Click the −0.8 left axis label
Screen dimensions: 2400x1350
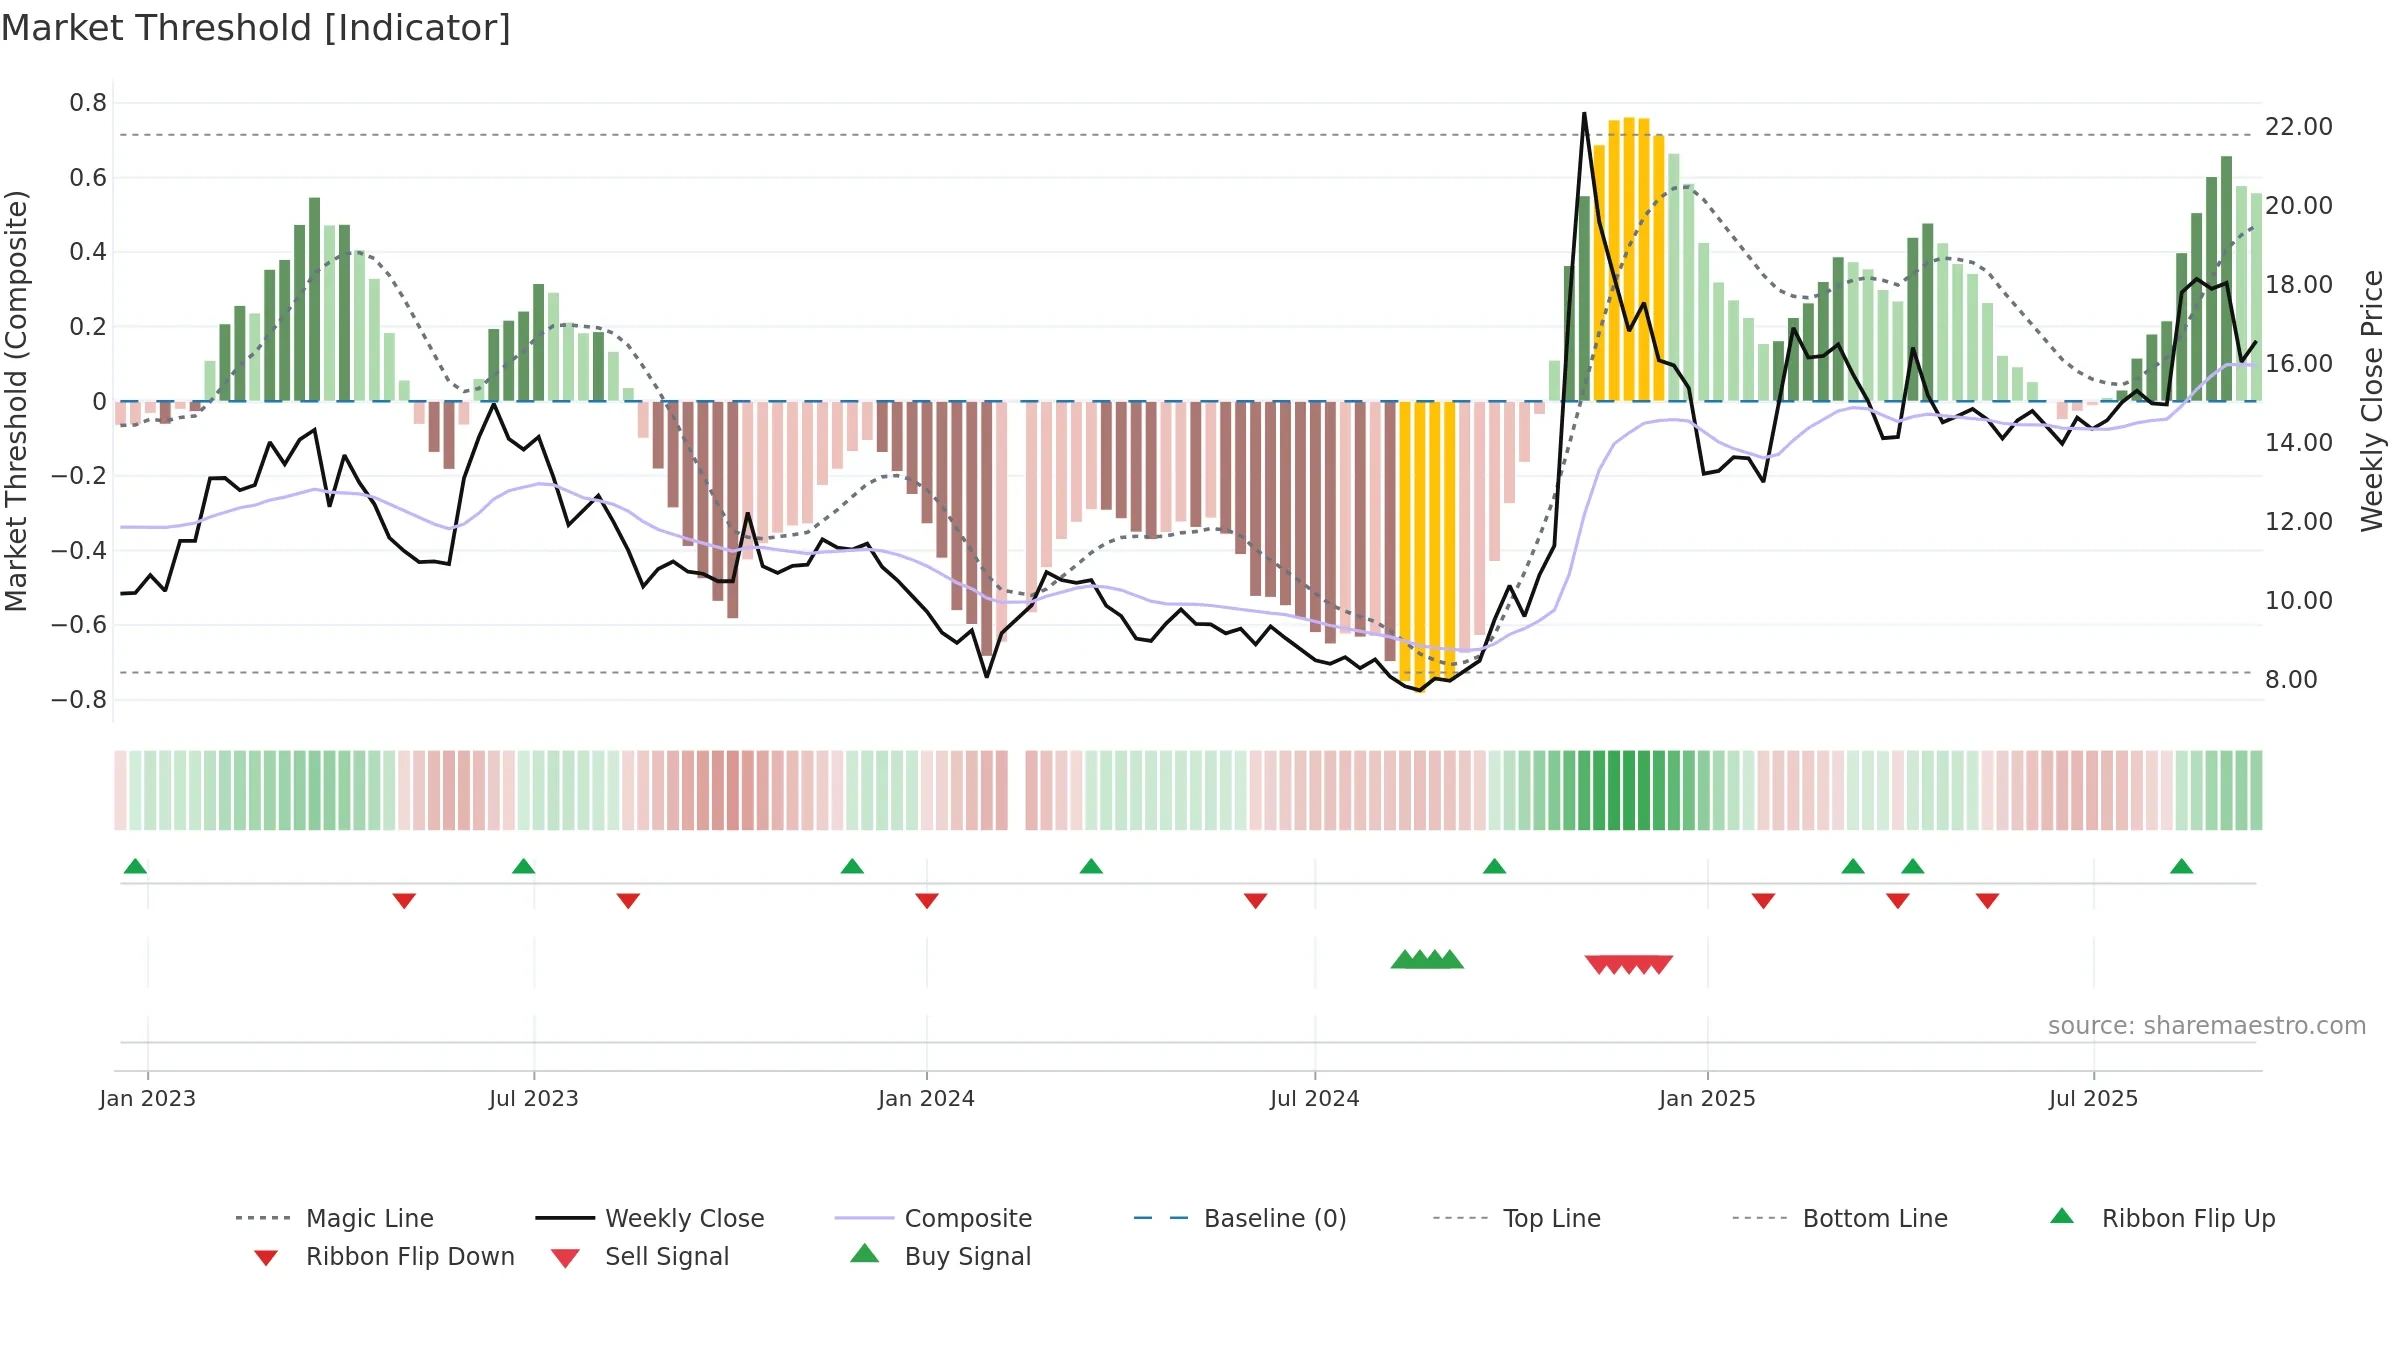[79, 700]
